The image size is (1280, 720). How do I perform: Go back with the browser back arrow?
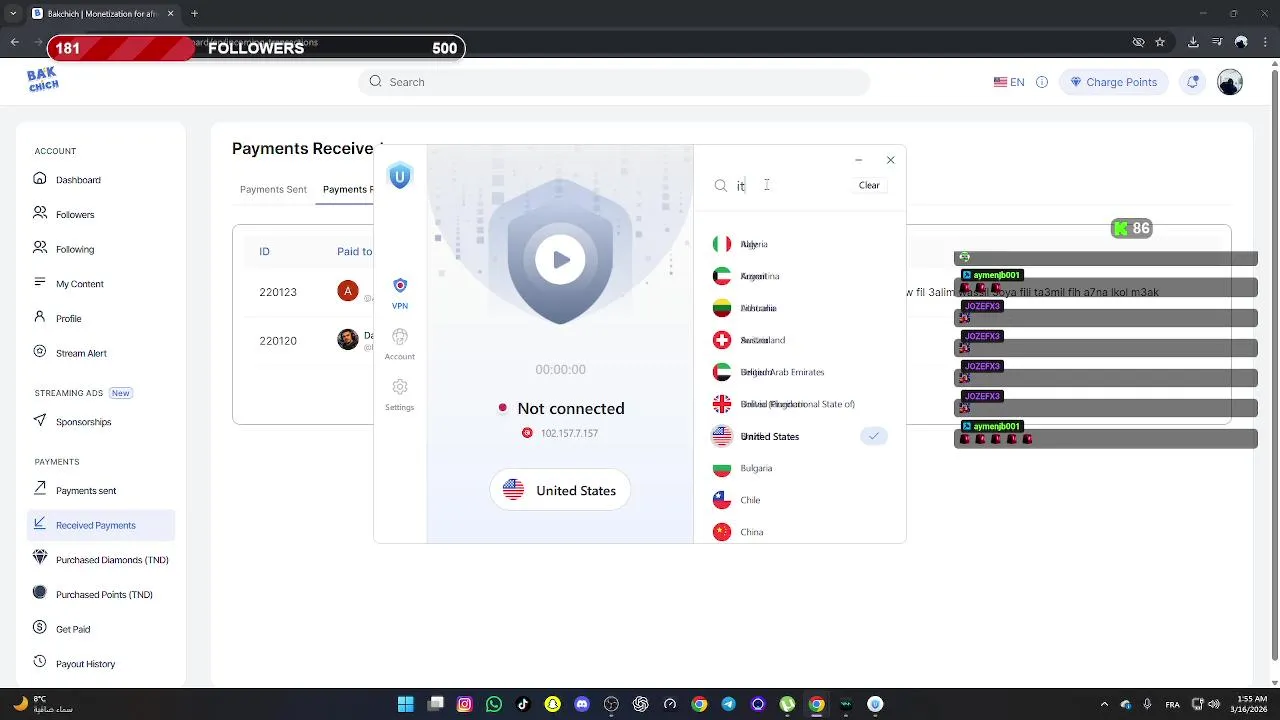point(15,42)
